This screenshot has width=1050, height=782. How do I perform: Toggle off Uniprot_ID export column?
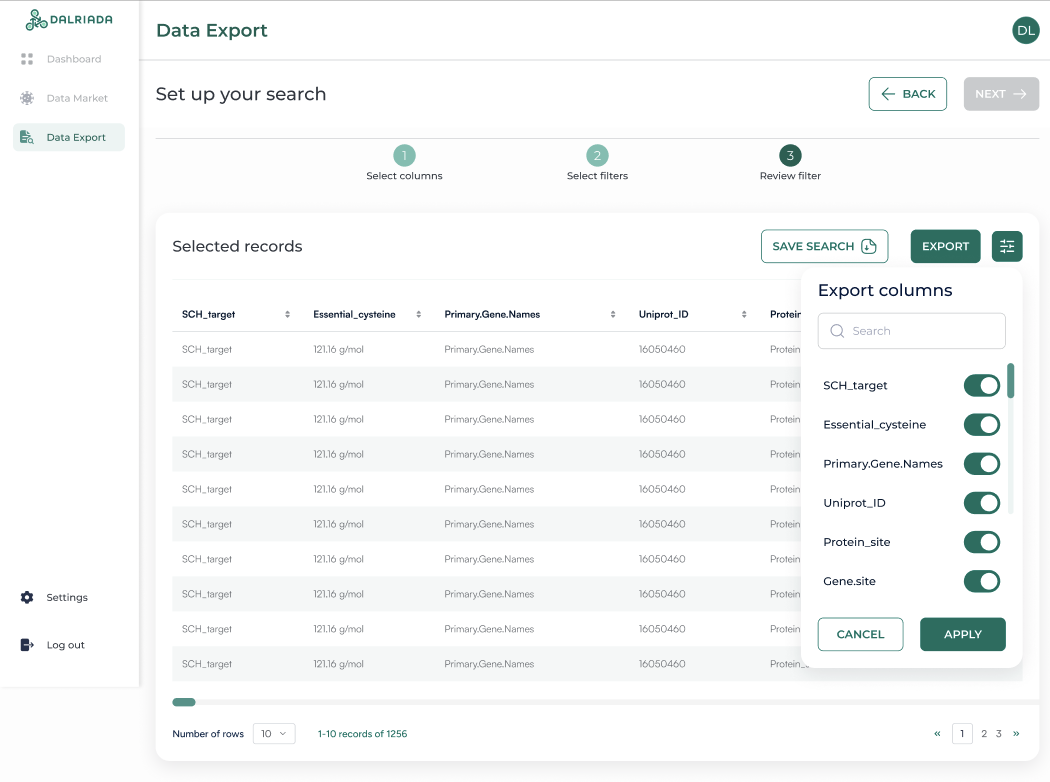point(982,503)
